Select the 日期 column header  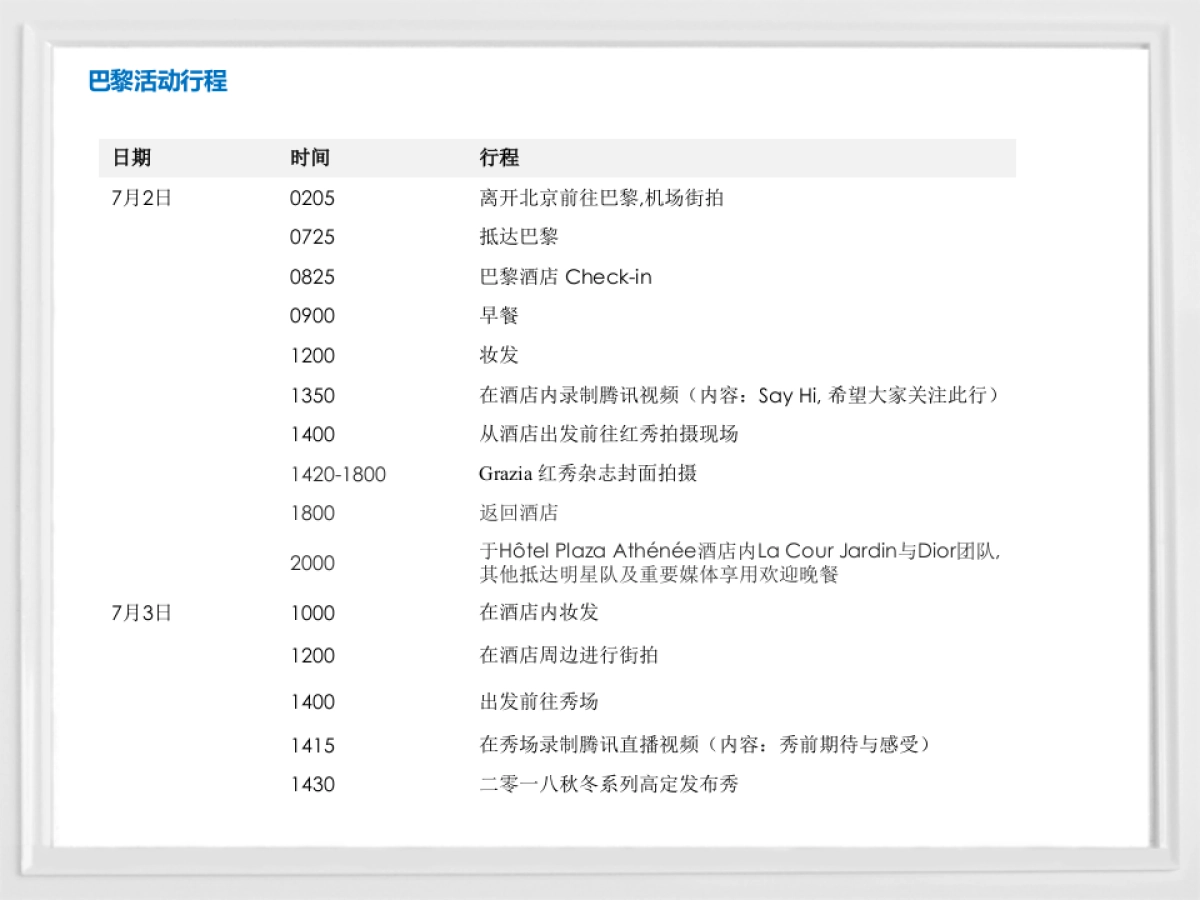[x=131, y=158]
